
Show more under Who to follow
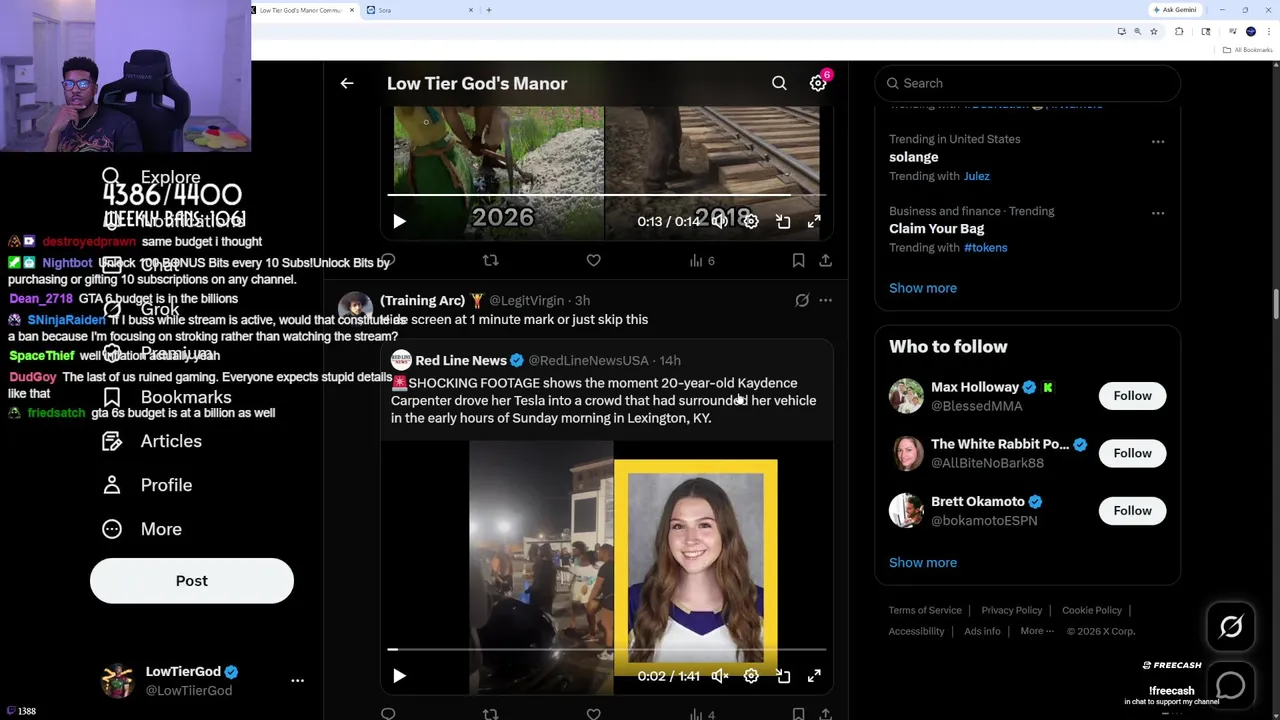(x=923, y=562)
